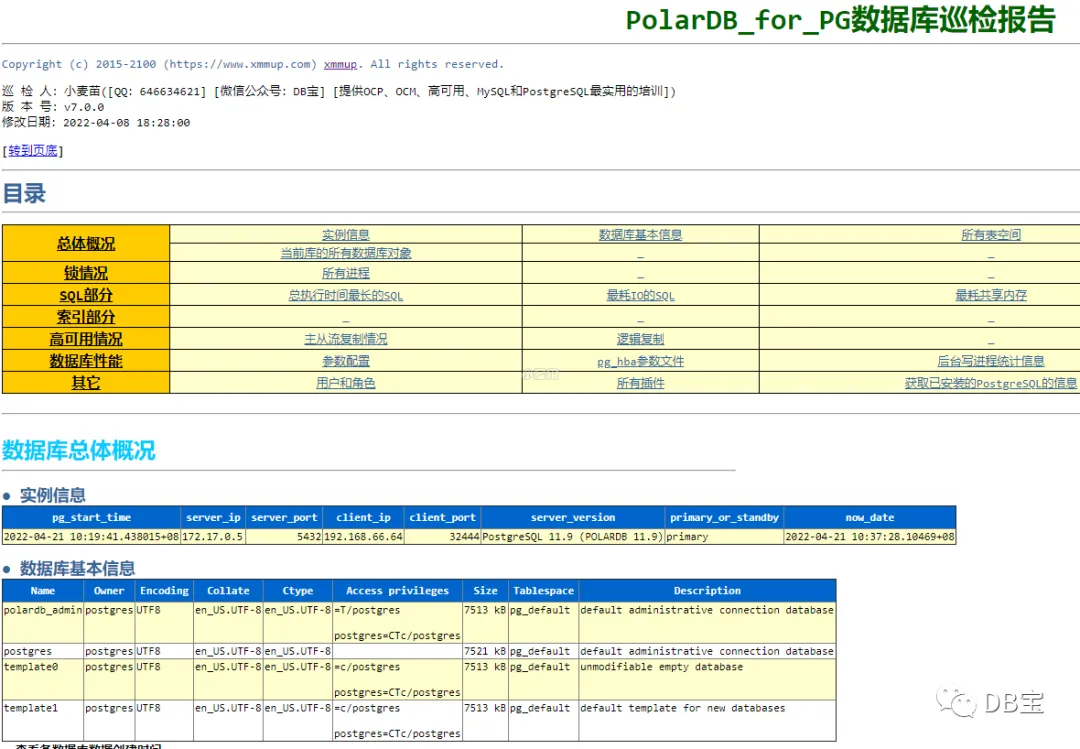
Task: Click the 目录 heading
Action: [24, 194]
